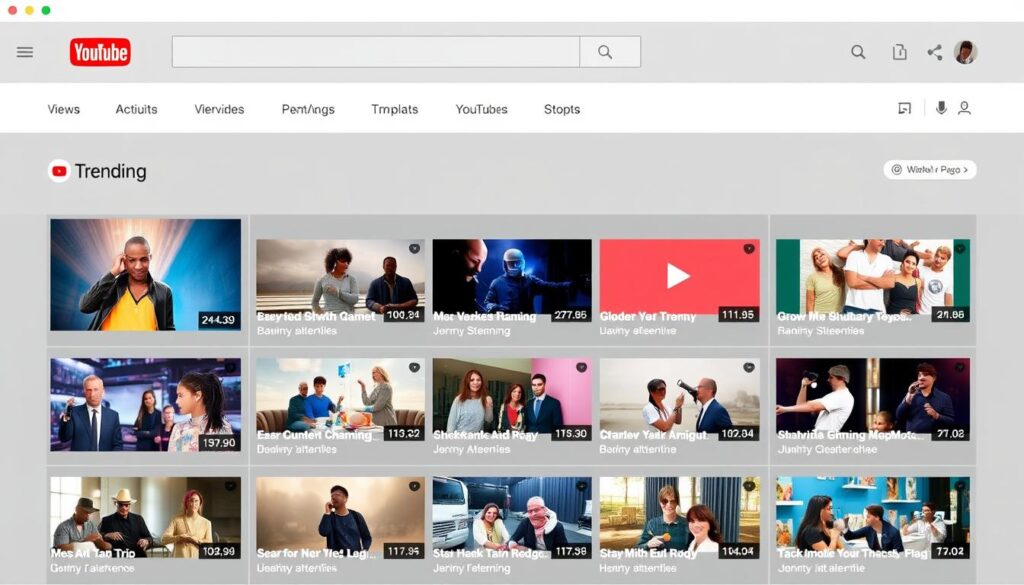
Task: Toggle the heart on Easr Cunten Chaming thumbnail
Action: (415, 368)
